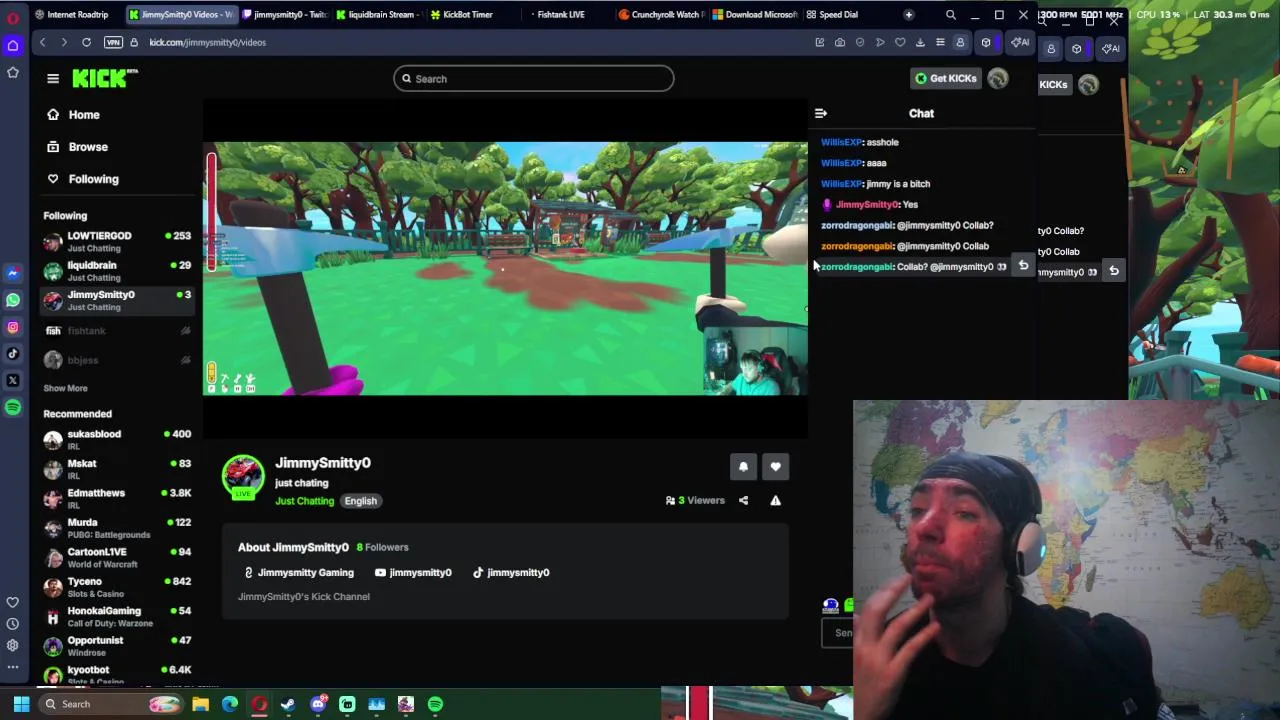Open jimmysmitty0 YouTube link
1280x720 pixels.
pyautogui.click(x=412, y=573)
